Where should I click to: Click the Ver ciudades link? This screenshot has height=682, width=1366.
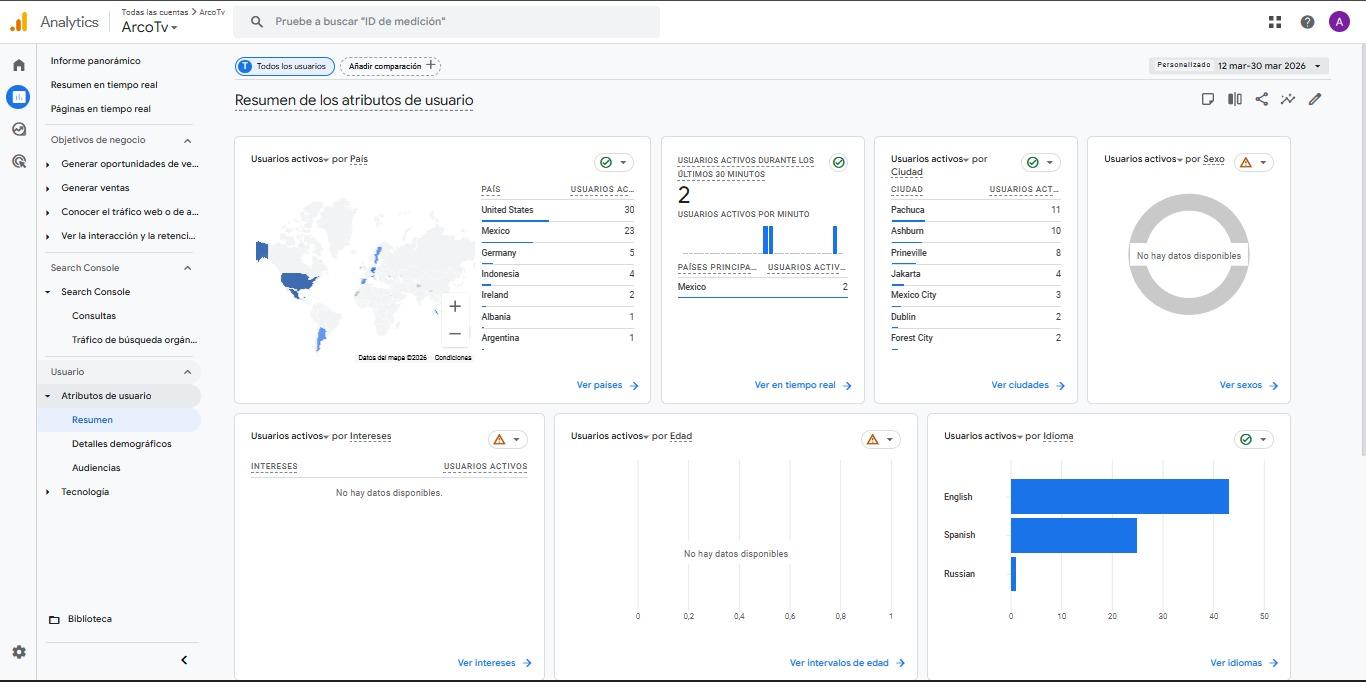coord(1028,385)
